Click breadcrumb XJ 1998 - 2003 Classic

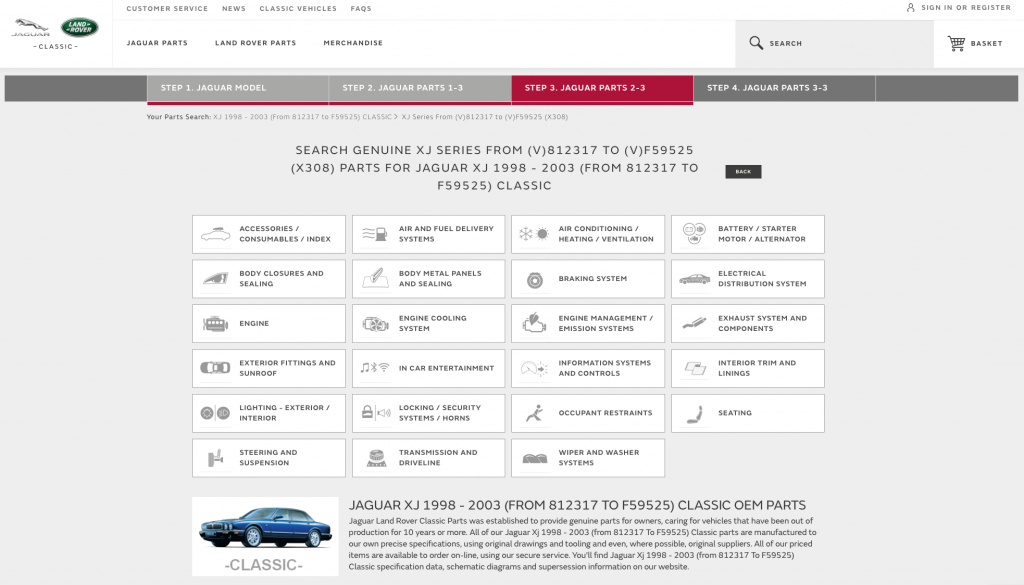click(302, 117)
